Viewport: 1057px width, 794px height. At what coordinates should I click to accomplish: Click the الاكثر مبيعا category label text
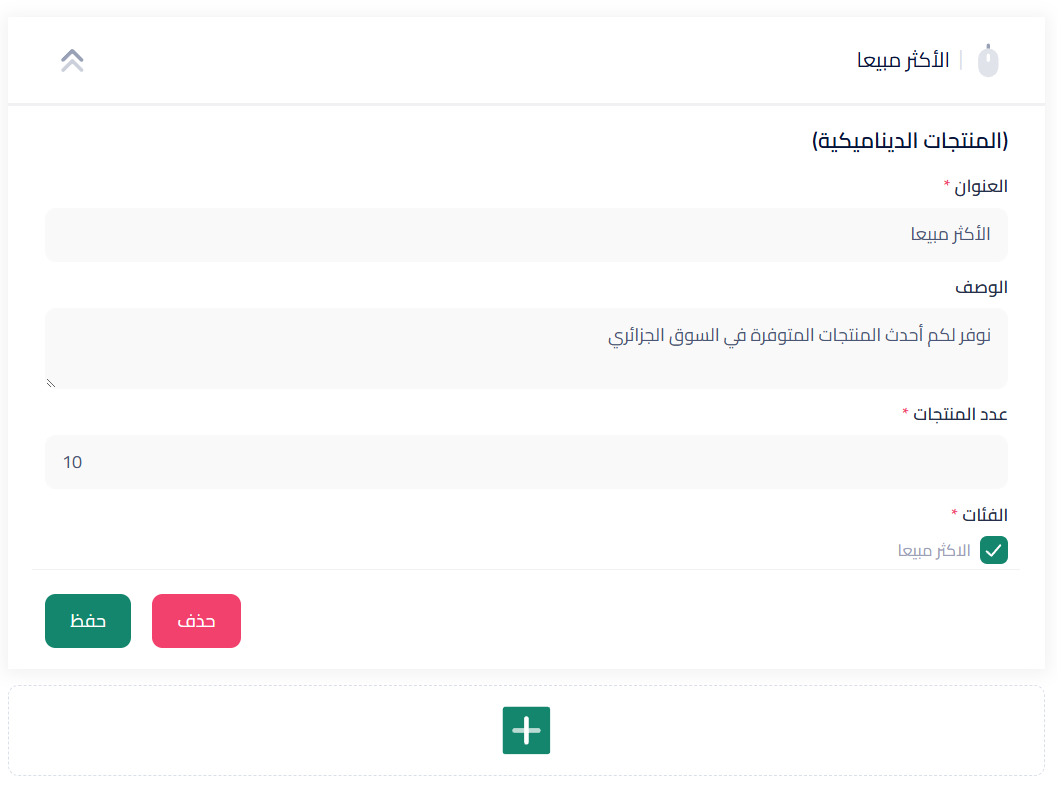point(934,551)
